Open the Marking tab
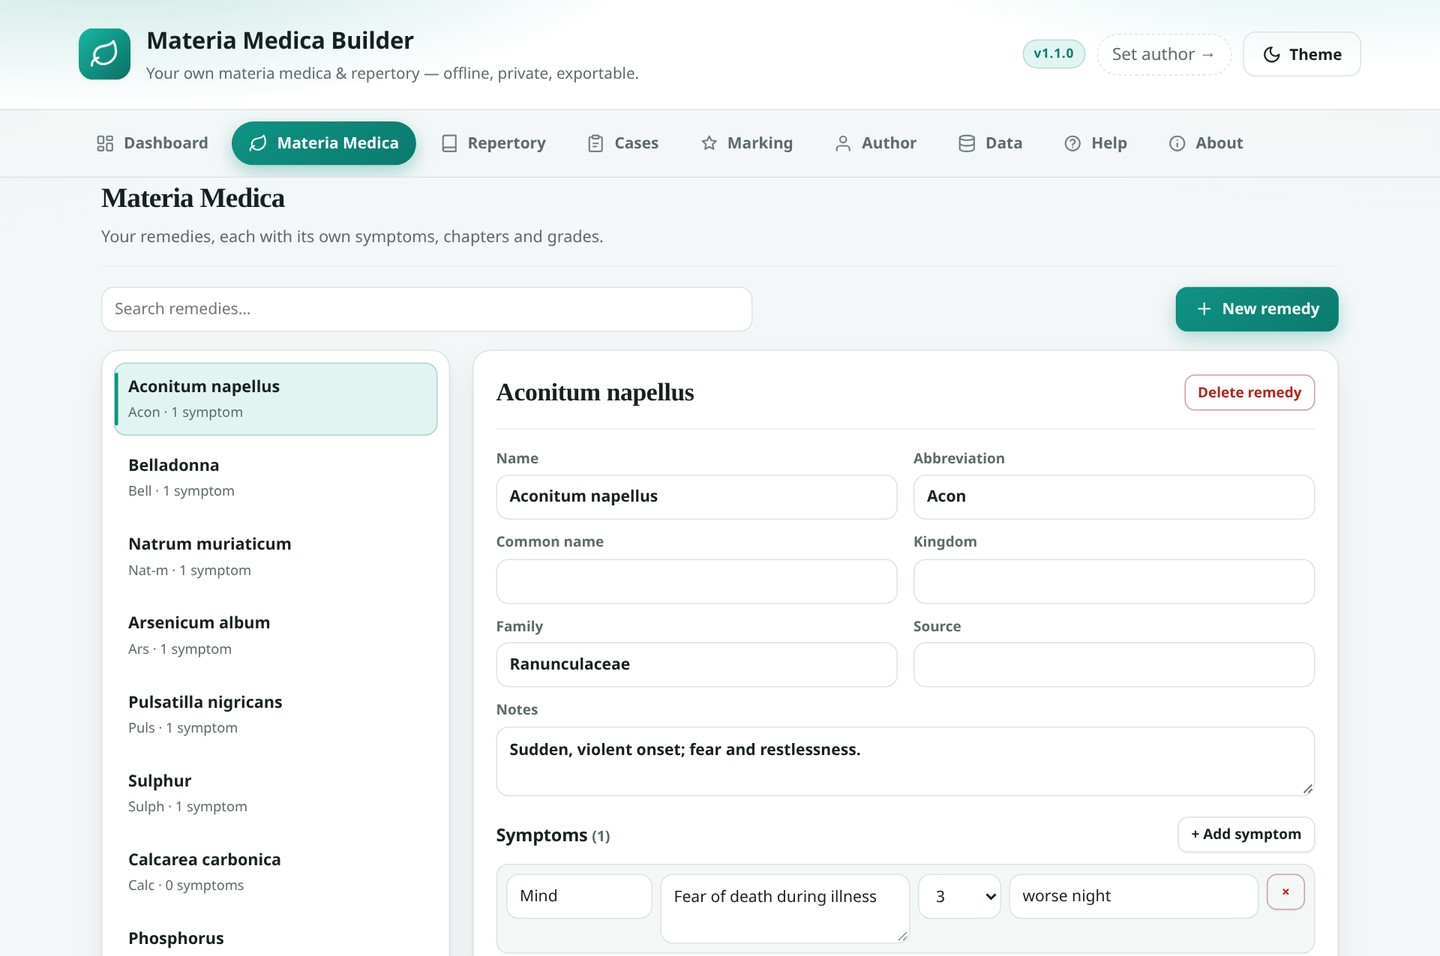 pos(747,144)
